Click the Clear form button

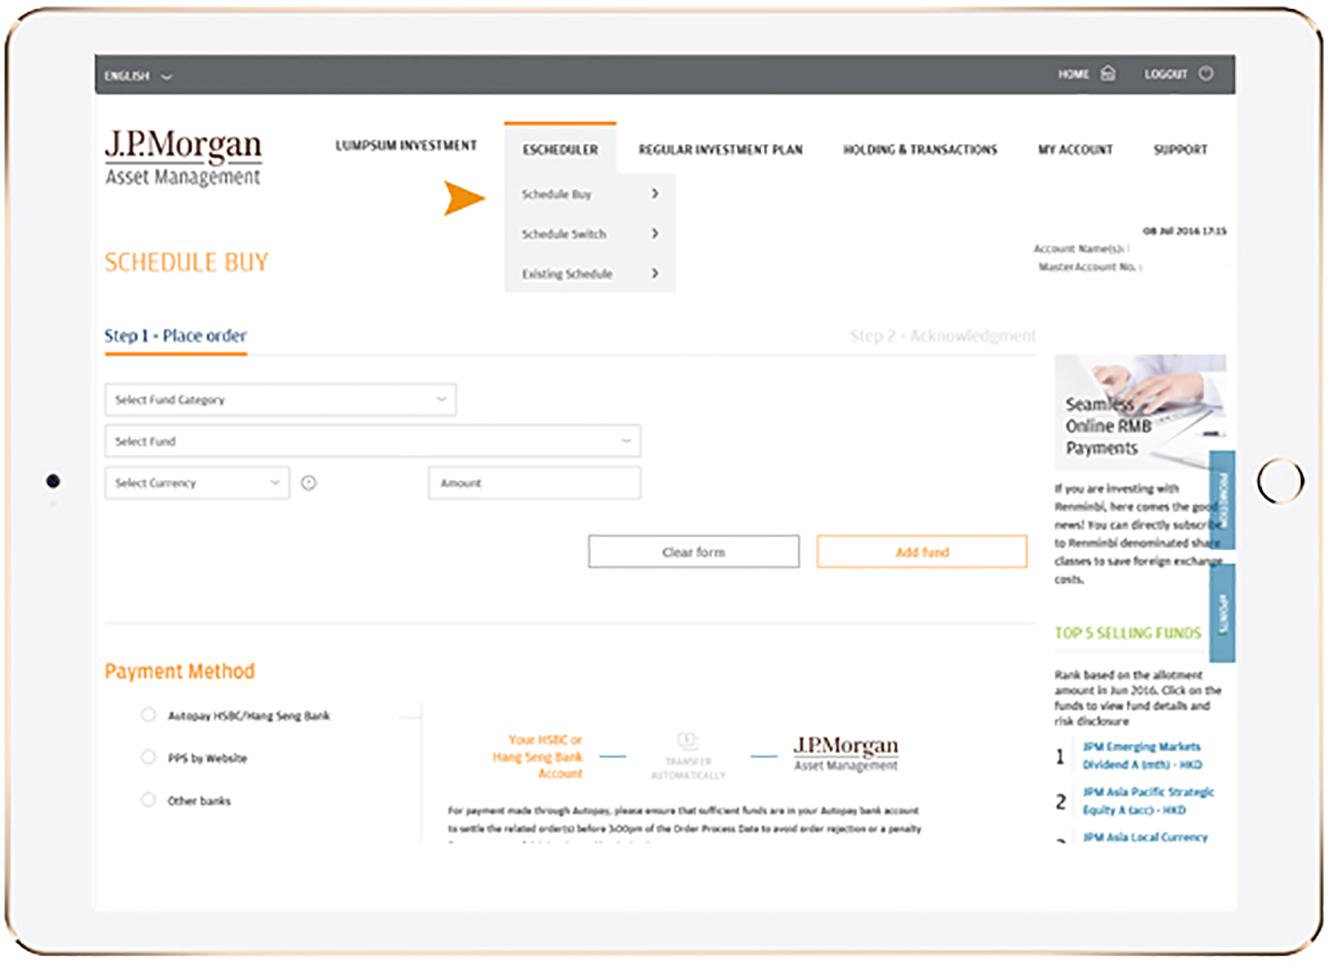[x=693, y=552]
